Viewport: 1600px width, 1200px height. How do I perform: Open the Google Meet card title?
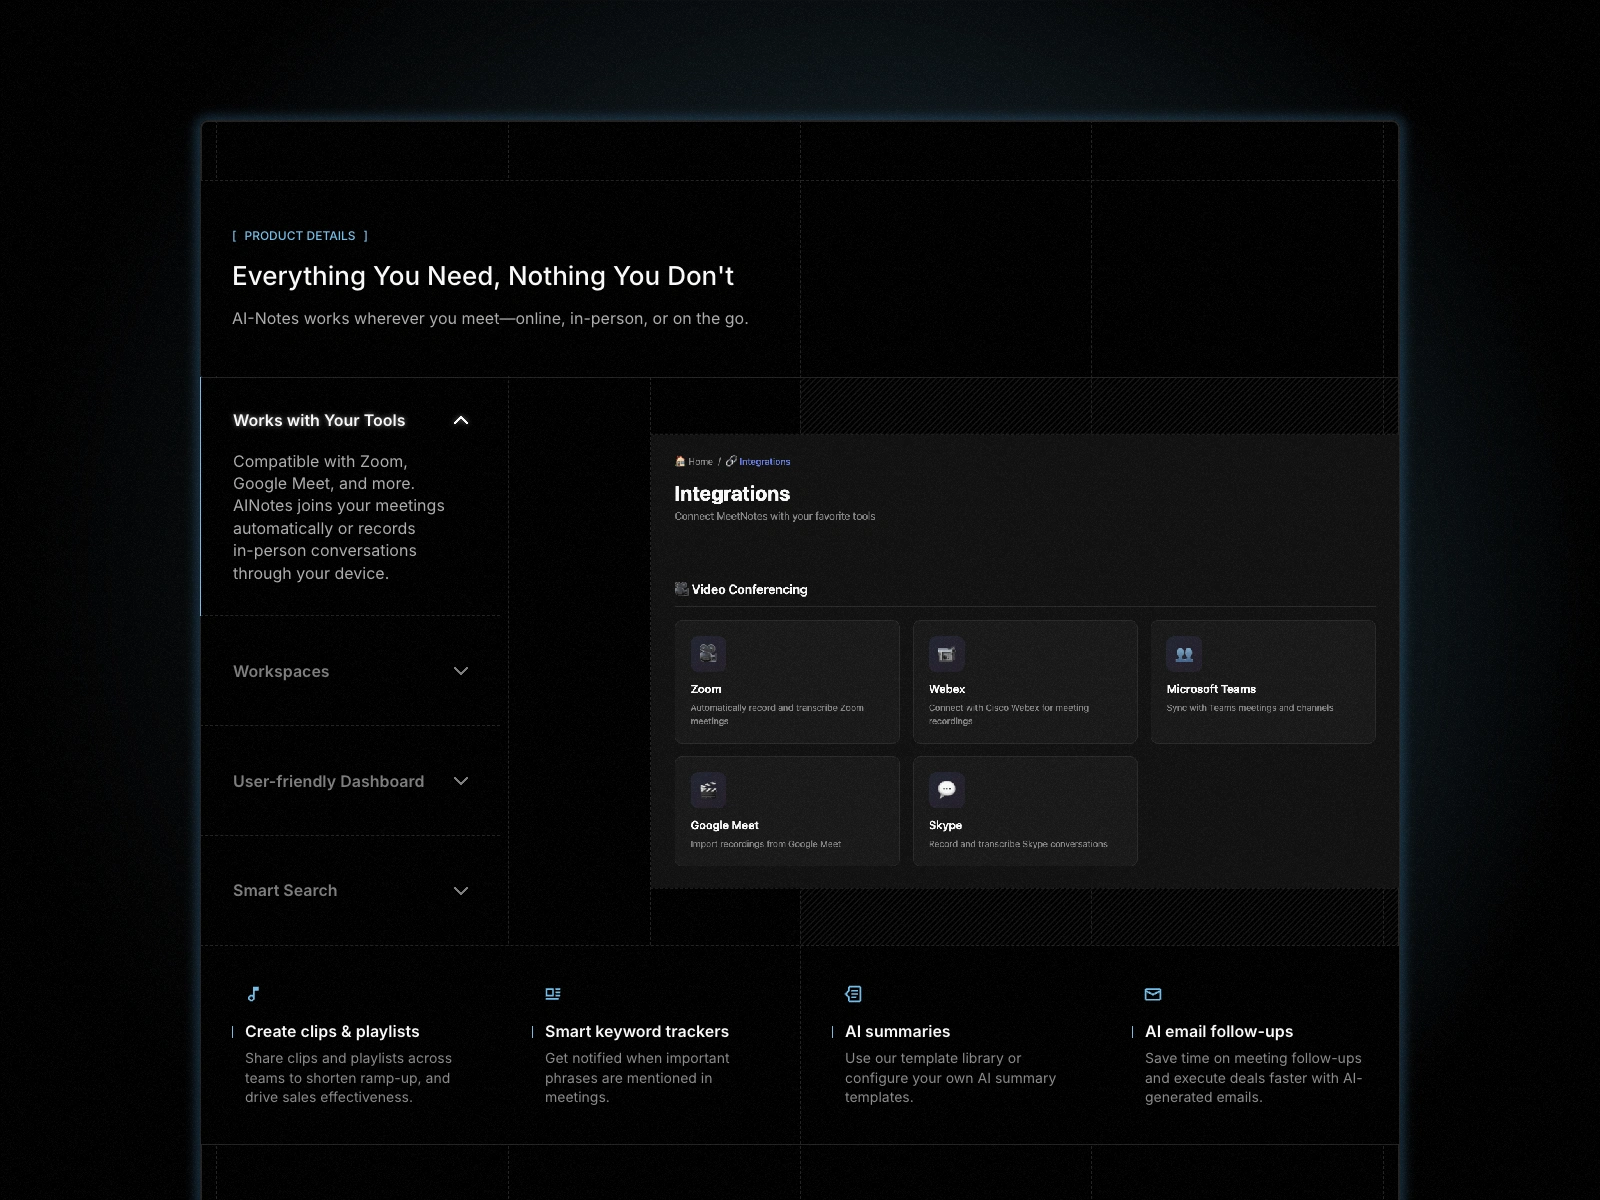(724, 825)
